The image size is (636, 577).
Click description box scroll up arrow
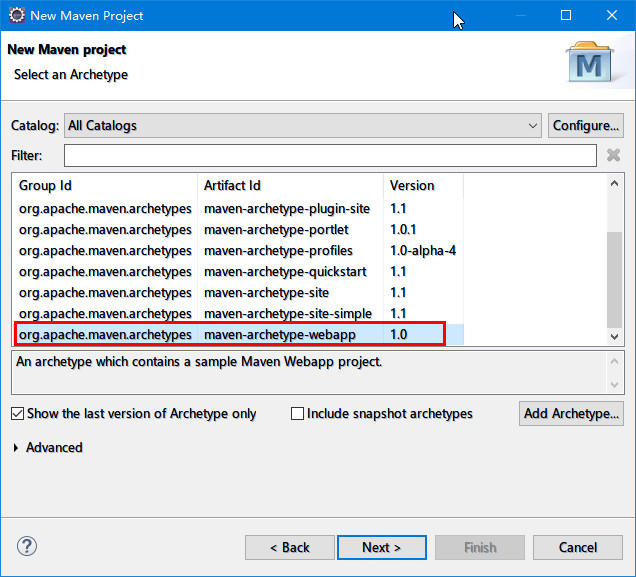(614, 361)
